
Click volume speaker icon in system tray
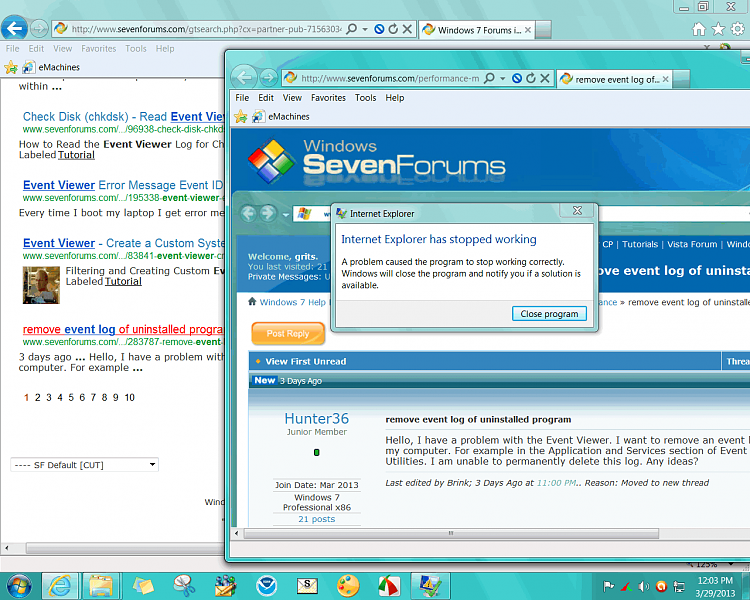644,586
